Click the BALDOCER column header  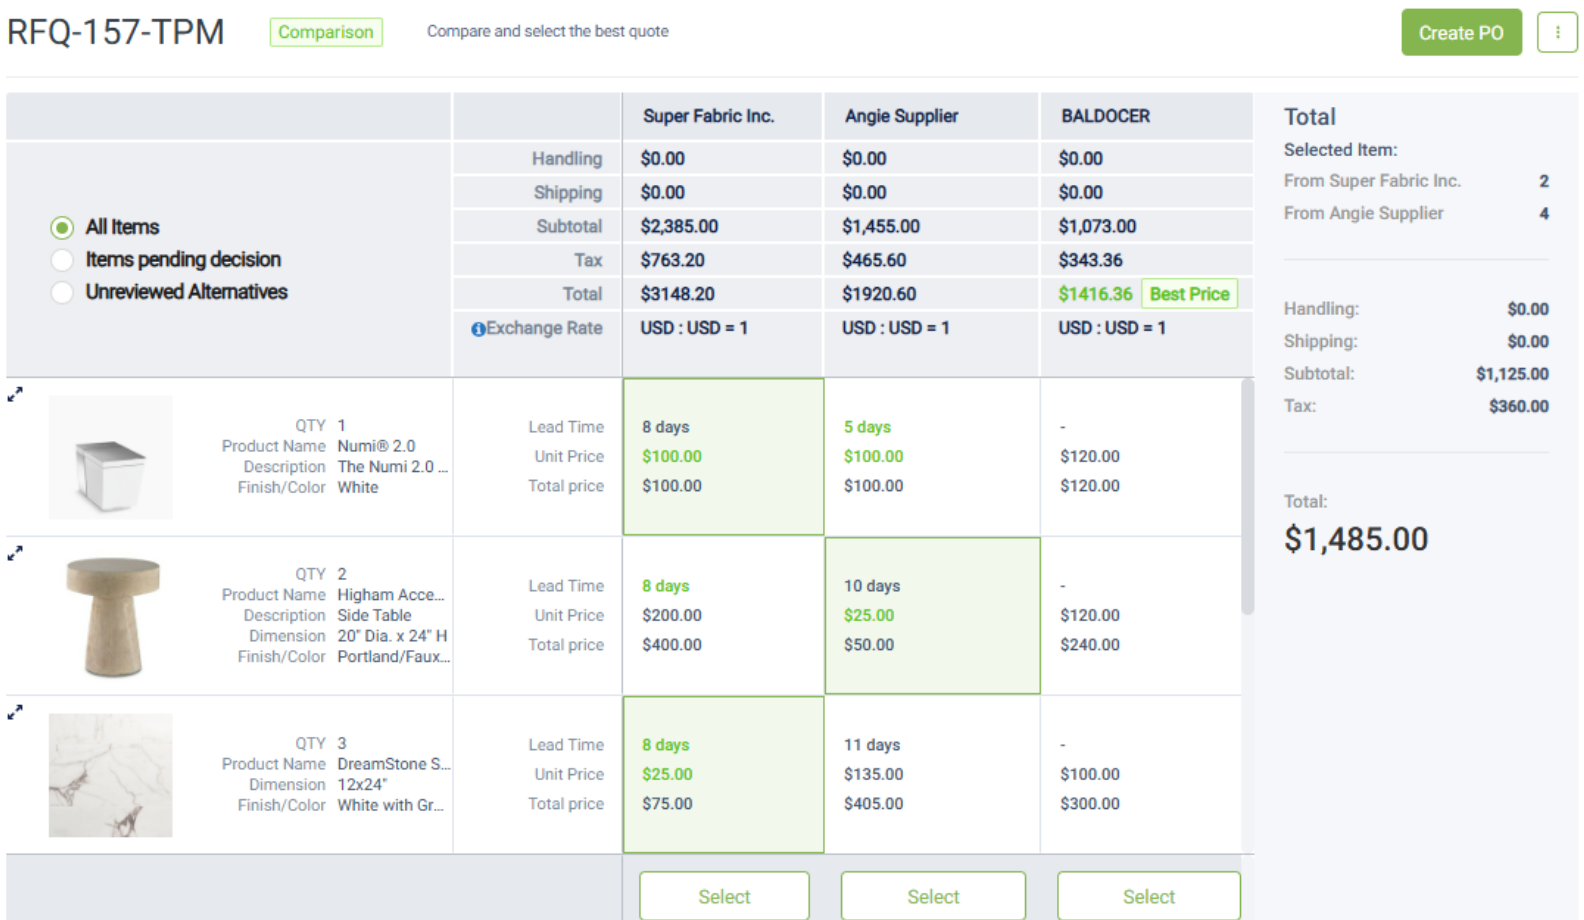[1105, 116]
